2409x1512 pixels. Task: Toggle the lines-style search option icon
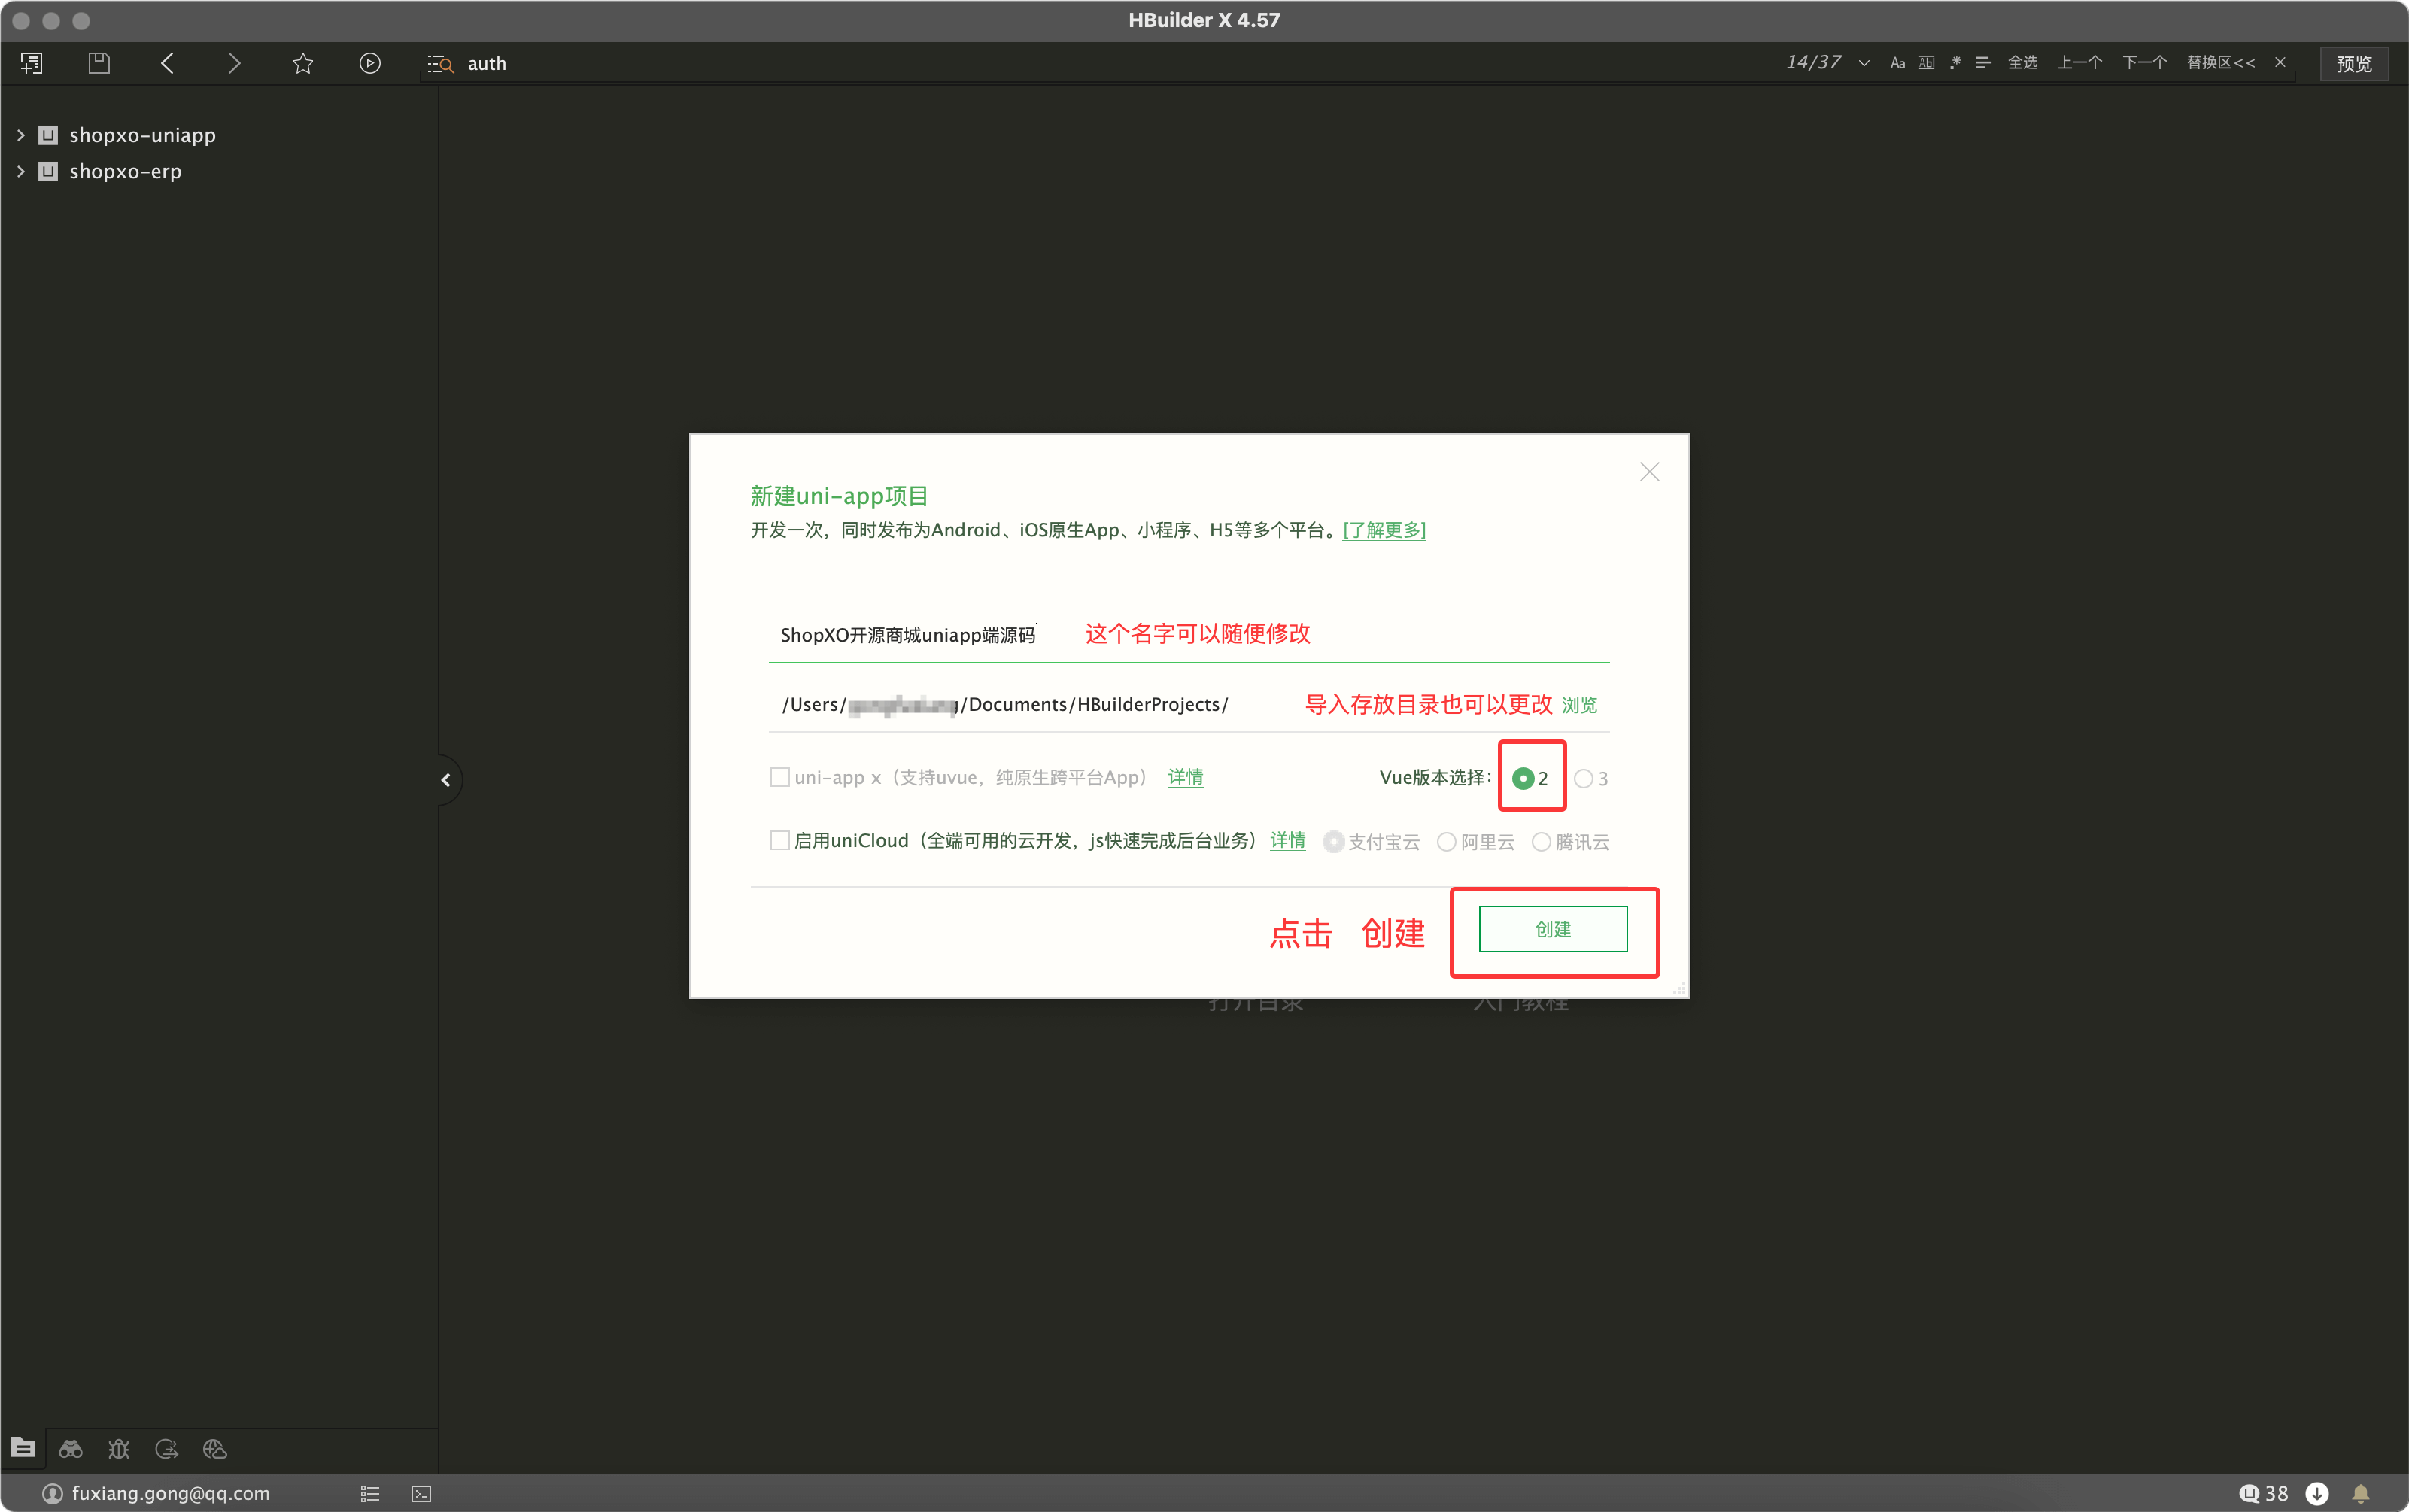(x=1983, y=63)
